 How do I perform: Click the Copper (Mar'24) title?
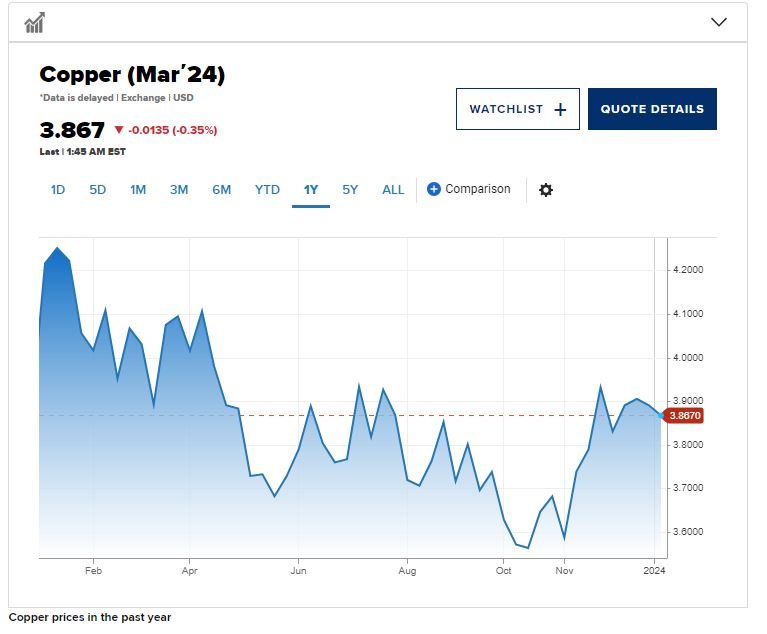[x=132, y=75]
